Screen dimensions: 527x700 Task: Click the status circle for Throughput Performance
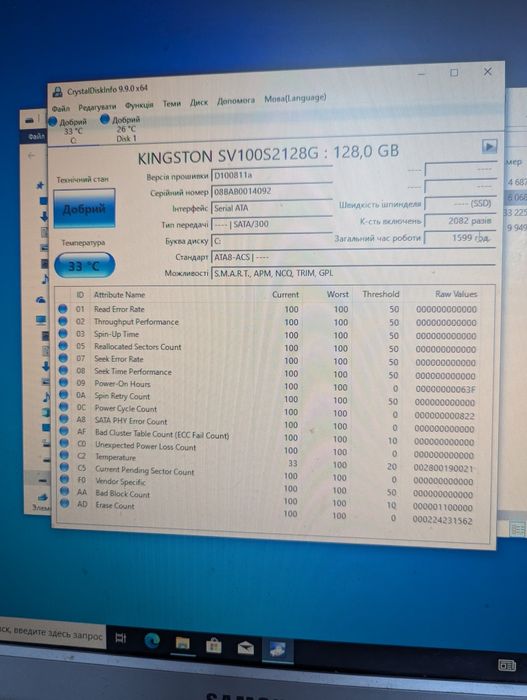pyautogui.click(x=63, y=321)
